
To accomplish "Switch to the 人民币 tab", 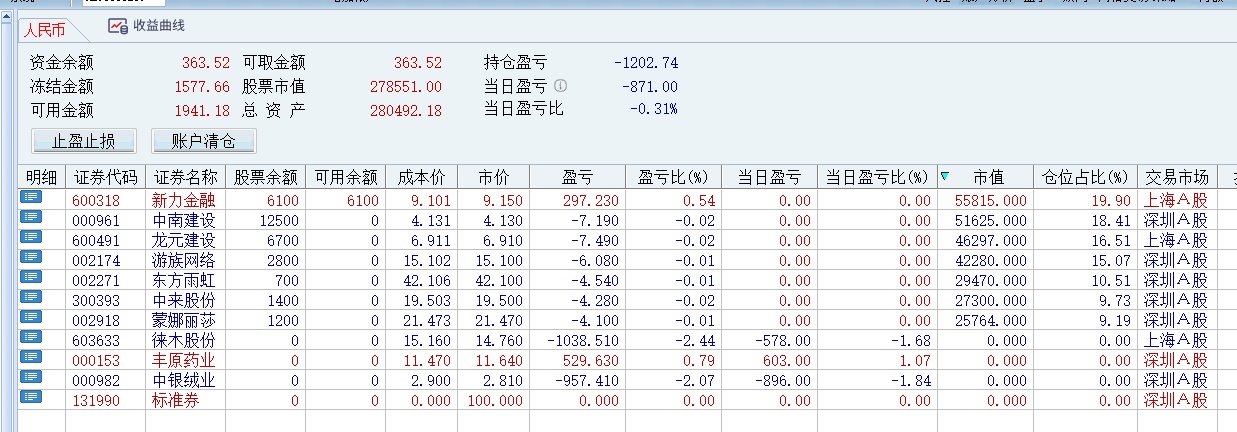I will 45,29.
